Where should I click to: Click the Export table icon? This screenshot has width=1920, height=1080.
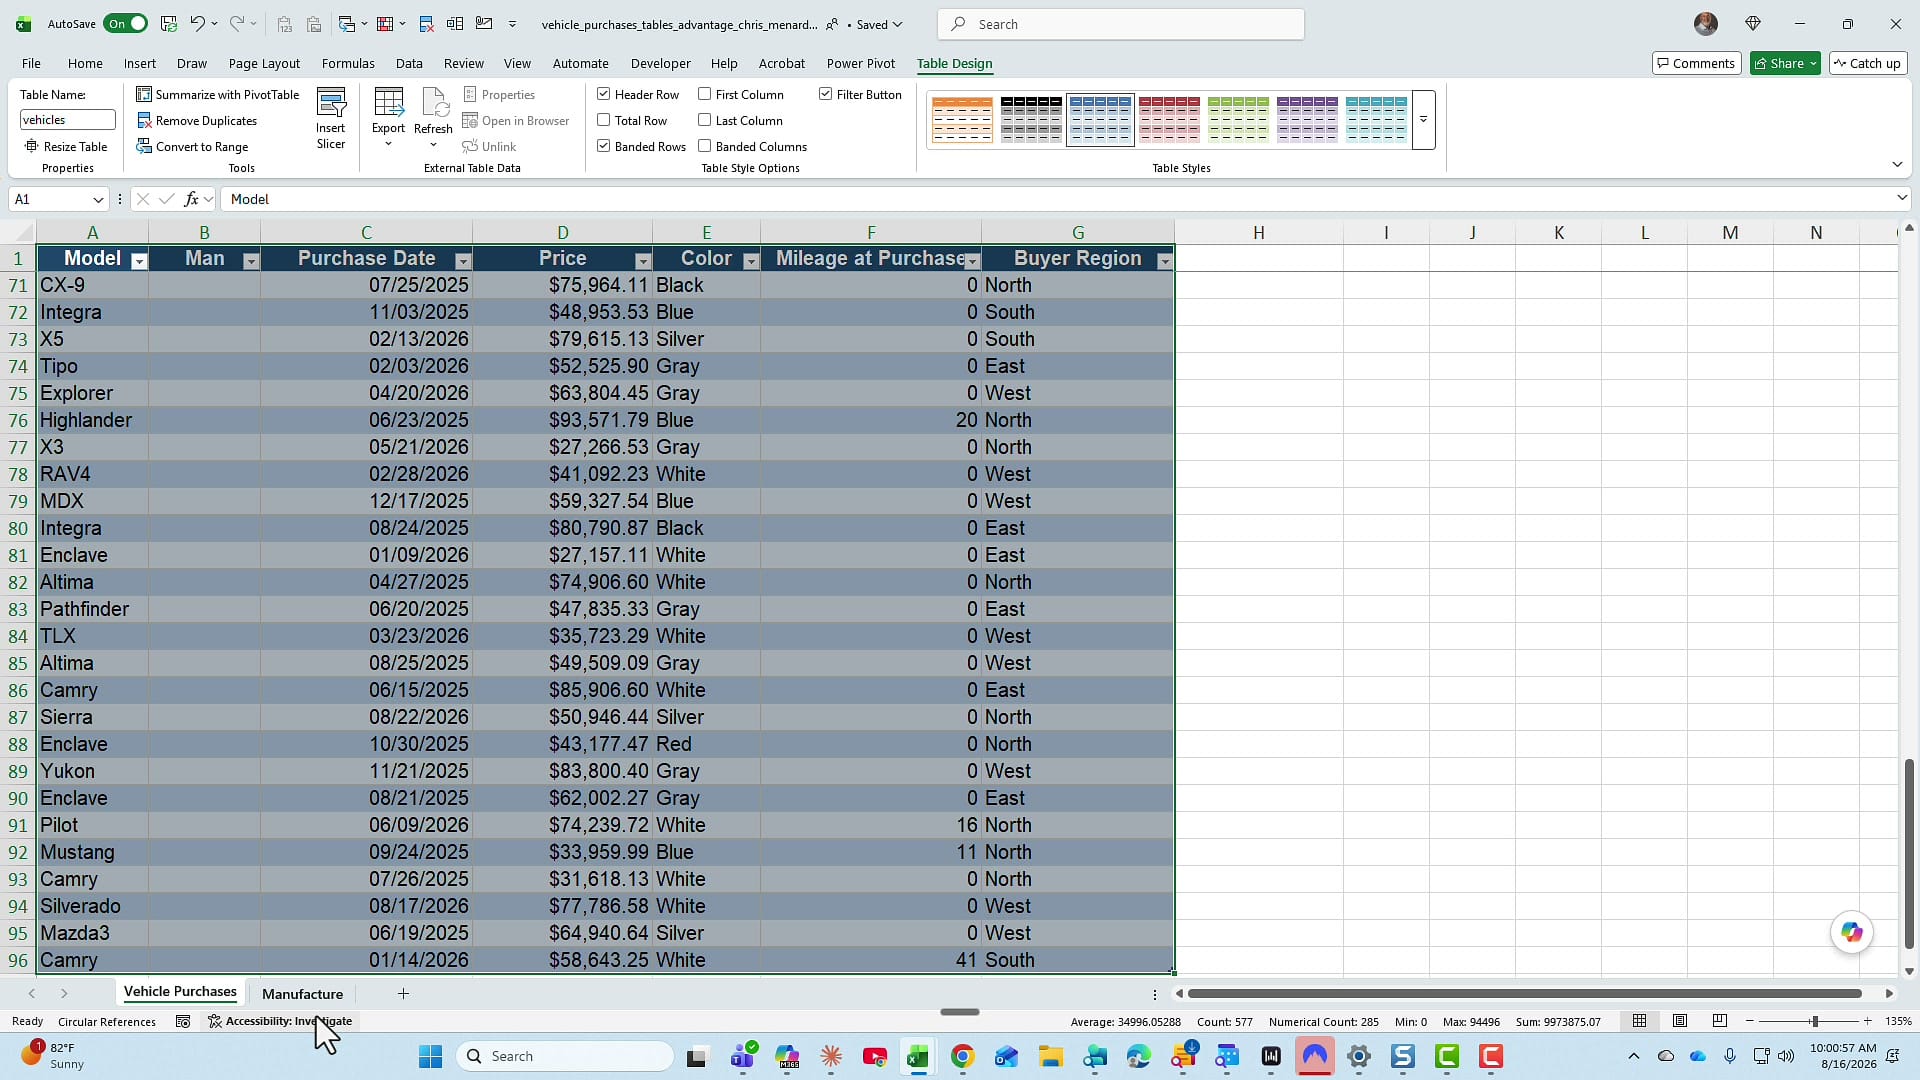[388, 103]
